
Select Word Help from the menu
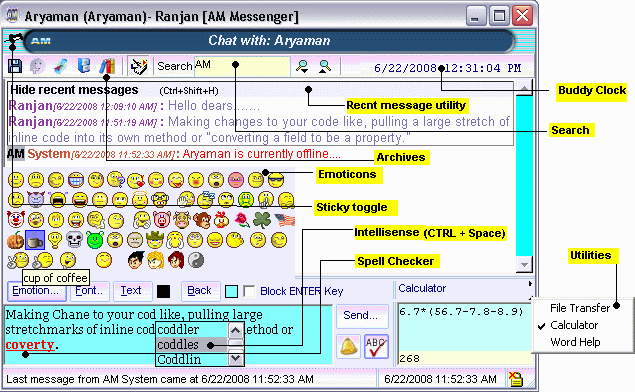(x=575, y=342)
